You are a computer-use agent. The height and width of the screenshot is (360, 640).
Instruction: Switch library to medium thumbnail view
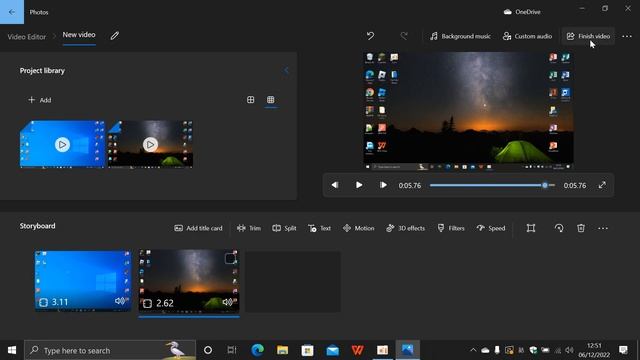(251, 100)
